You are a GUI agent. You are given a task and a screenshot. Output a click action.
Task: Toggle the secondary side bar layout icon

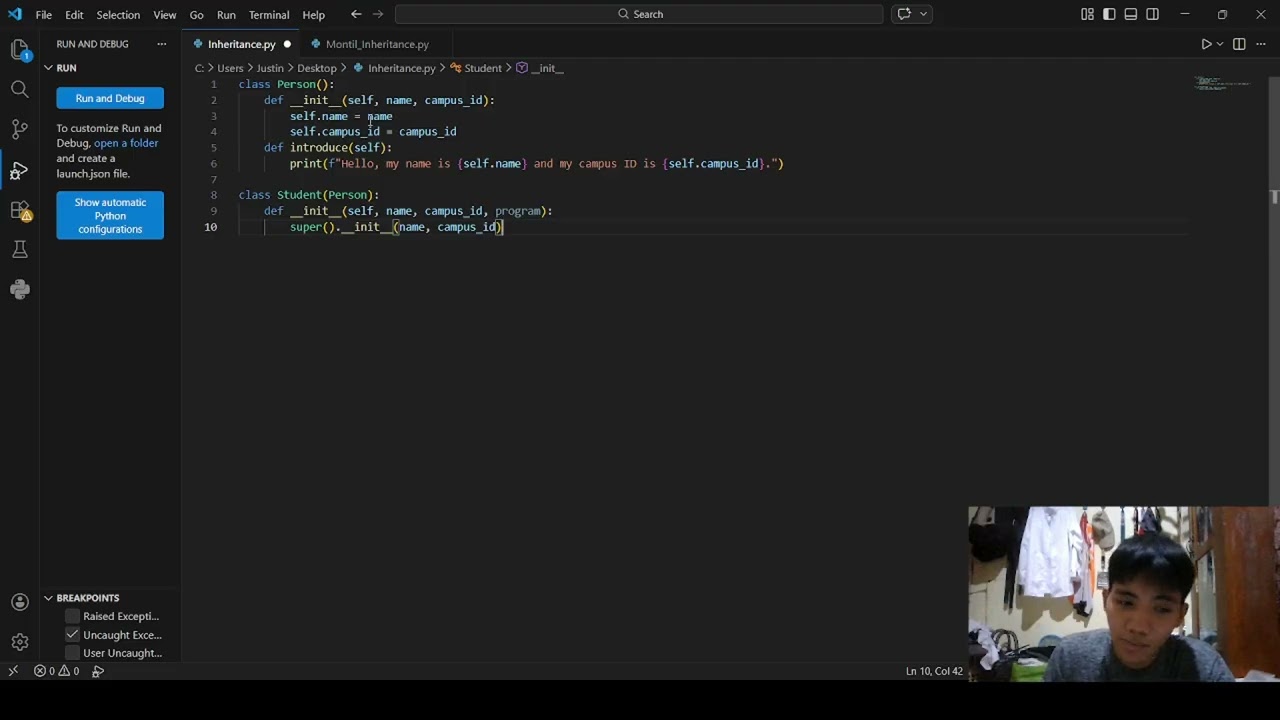1153,14
